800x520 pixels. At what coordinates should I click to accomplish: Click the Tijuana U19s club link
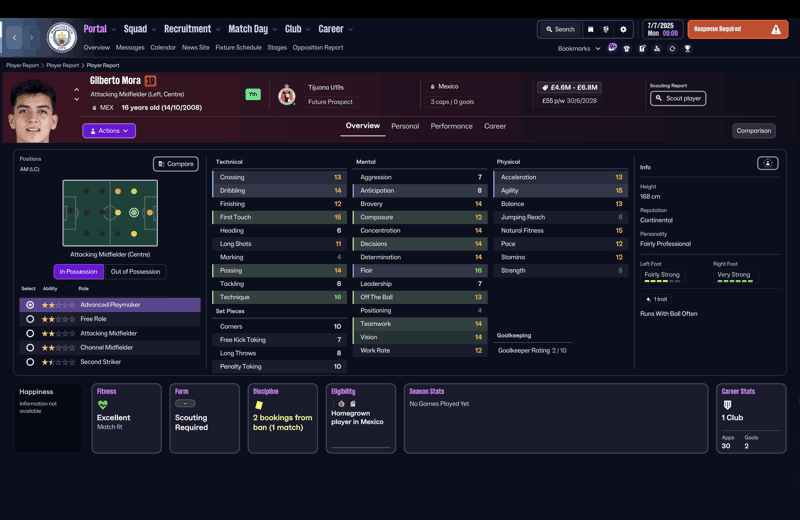326,87
